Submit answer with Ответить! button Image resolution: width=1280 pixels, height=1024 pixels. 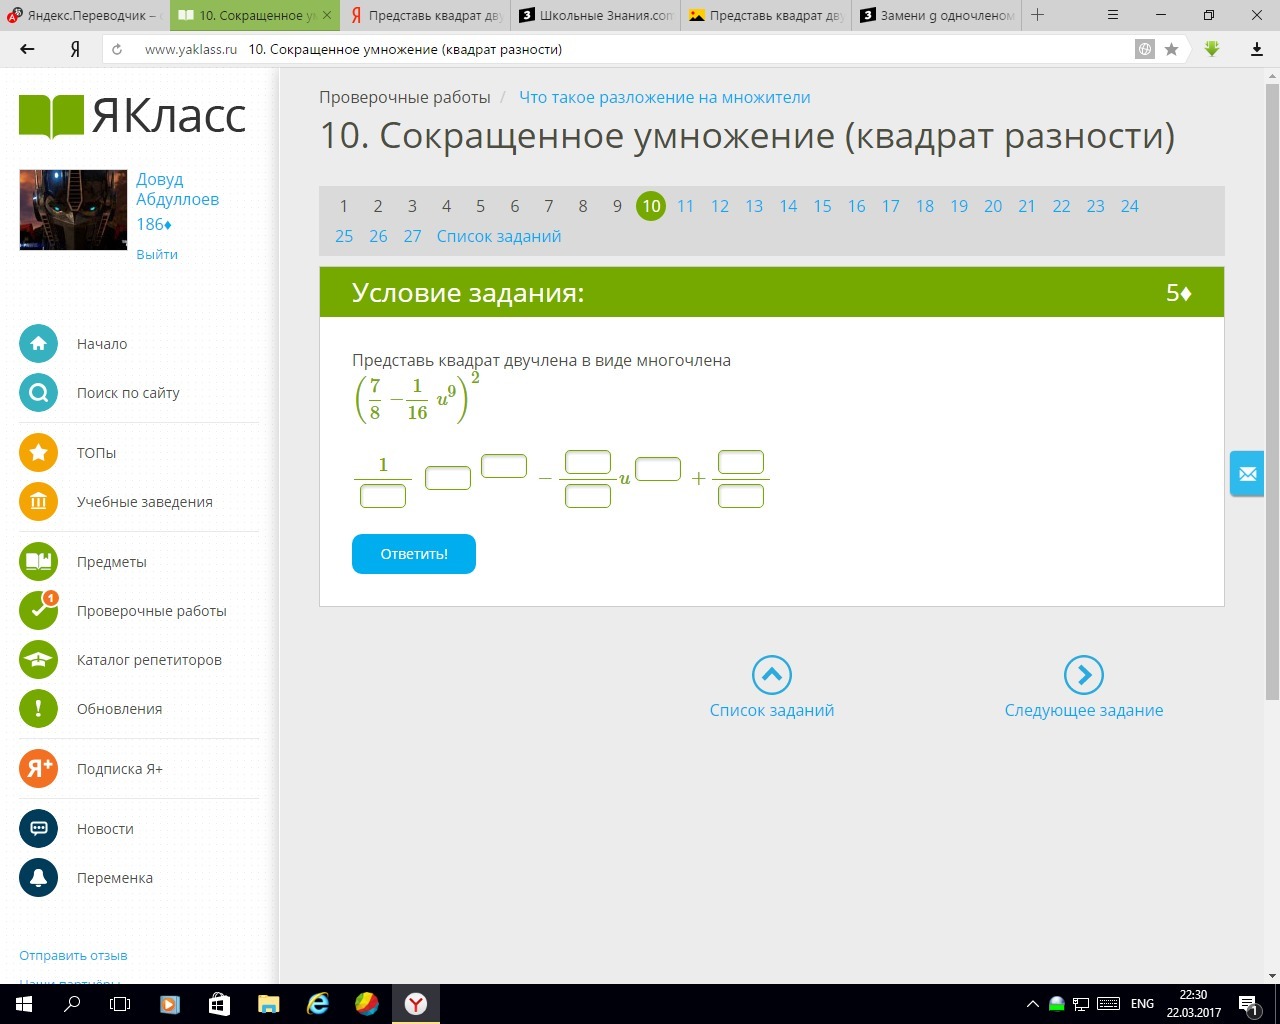pos(414,554)
